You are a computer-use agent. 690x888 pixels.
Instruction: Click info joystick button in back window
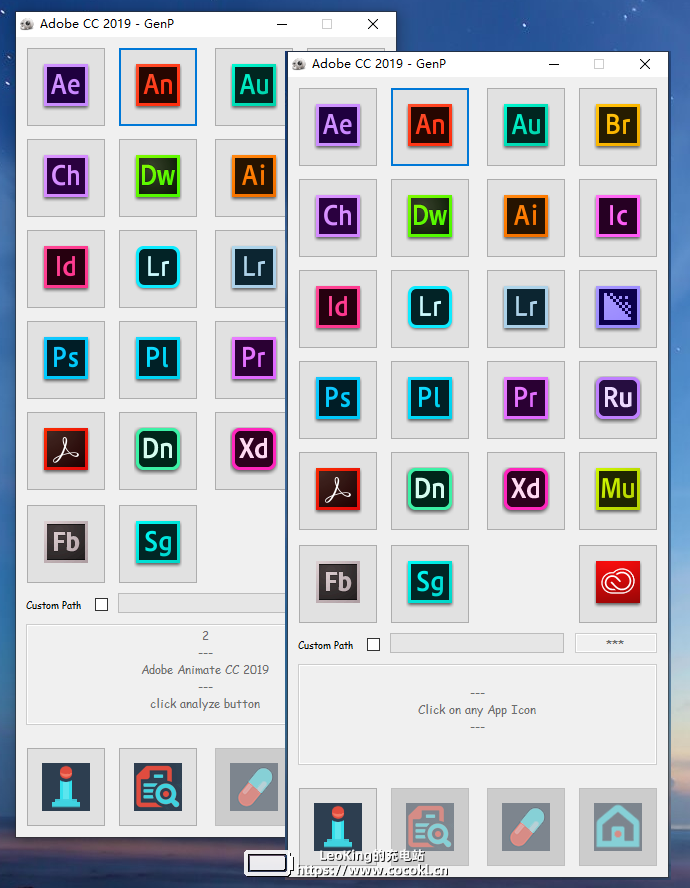click(66, 787)
